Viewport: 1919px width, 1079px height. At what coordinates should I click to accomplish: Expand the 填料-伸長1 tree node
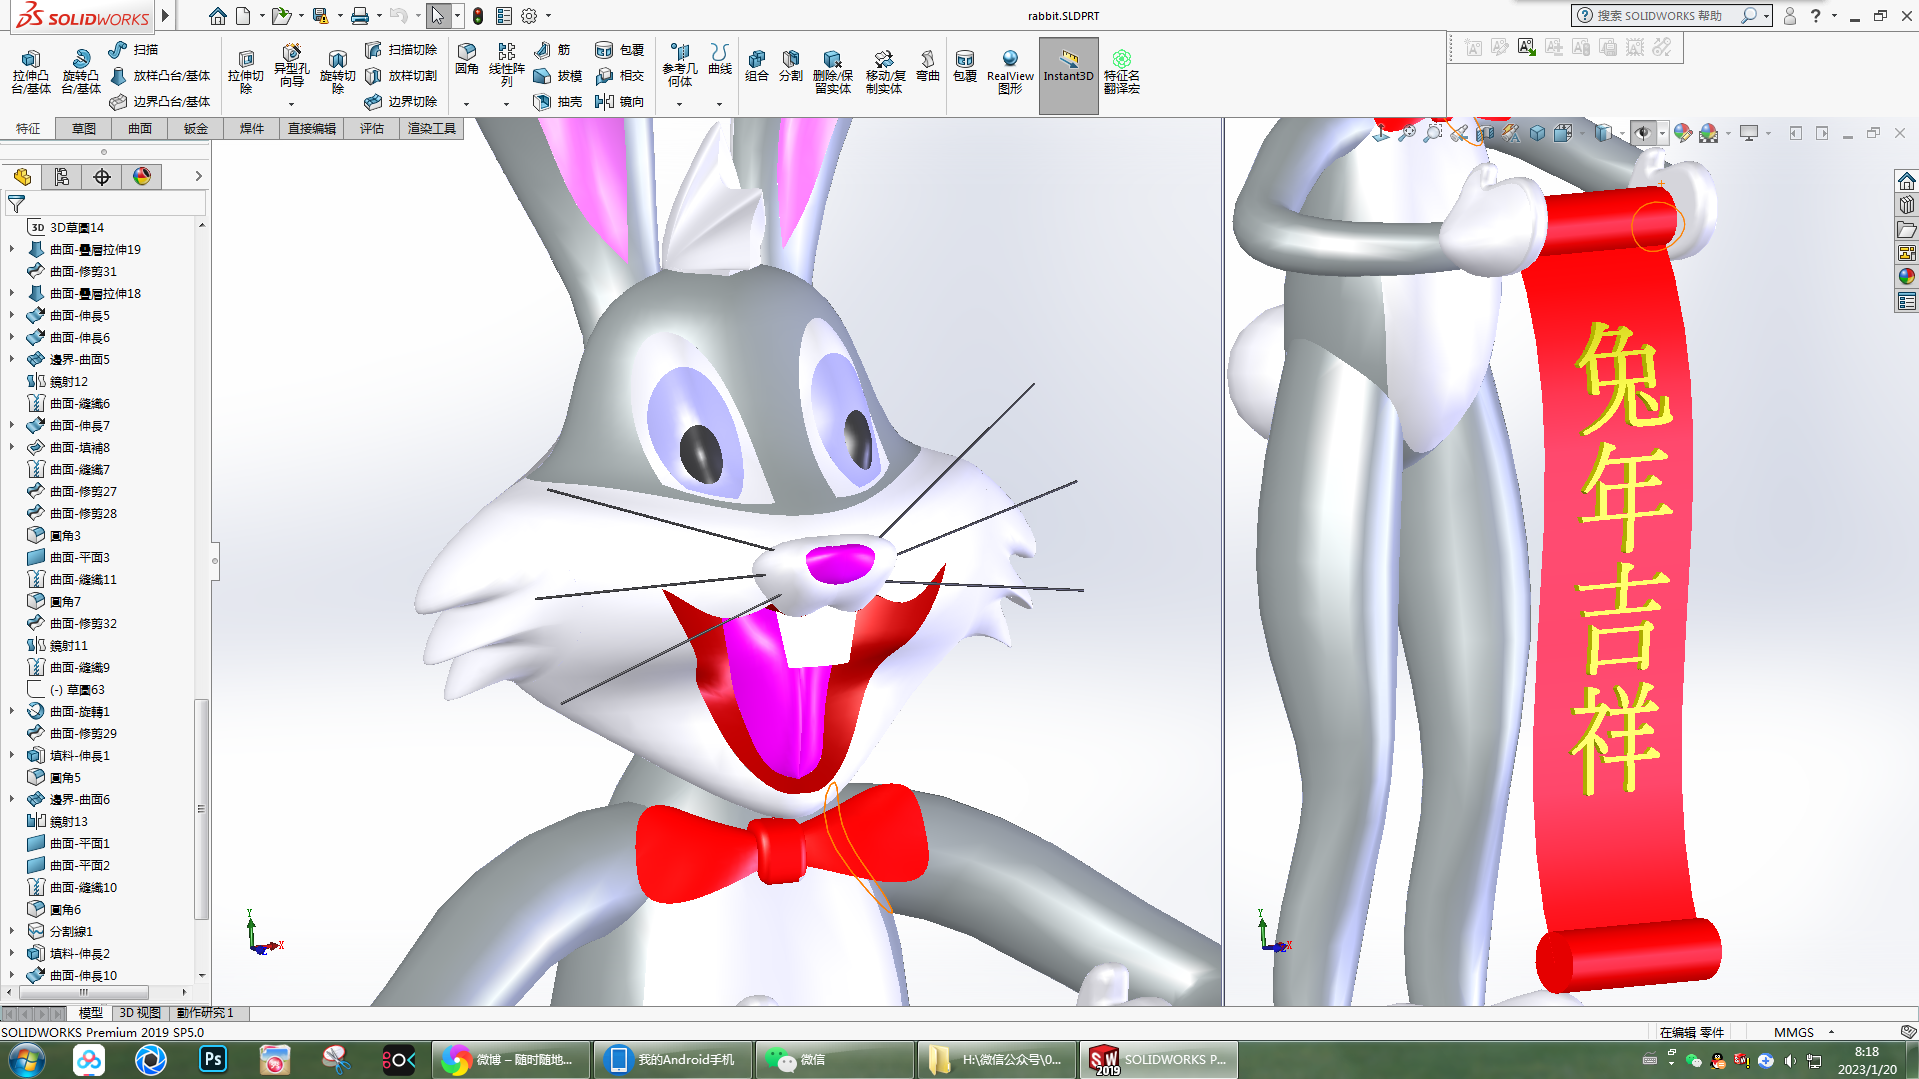click(12, 756)
